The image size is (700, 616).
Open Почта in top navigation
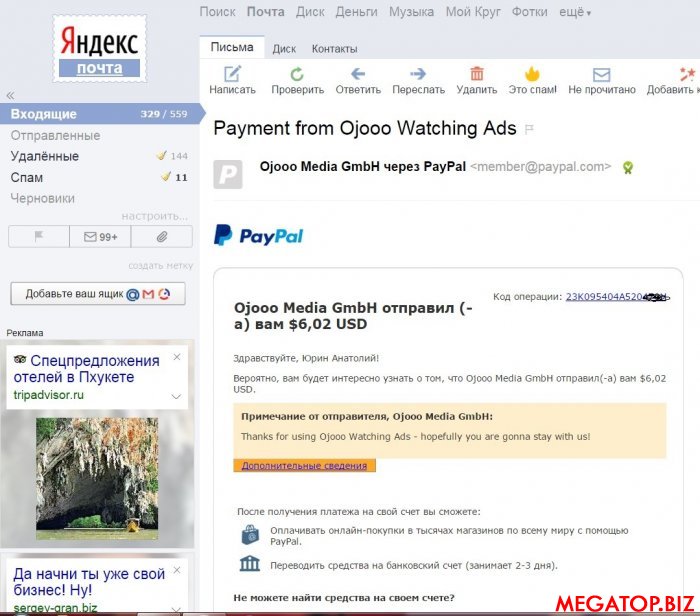pyautogui.click(x=266, y=12)
